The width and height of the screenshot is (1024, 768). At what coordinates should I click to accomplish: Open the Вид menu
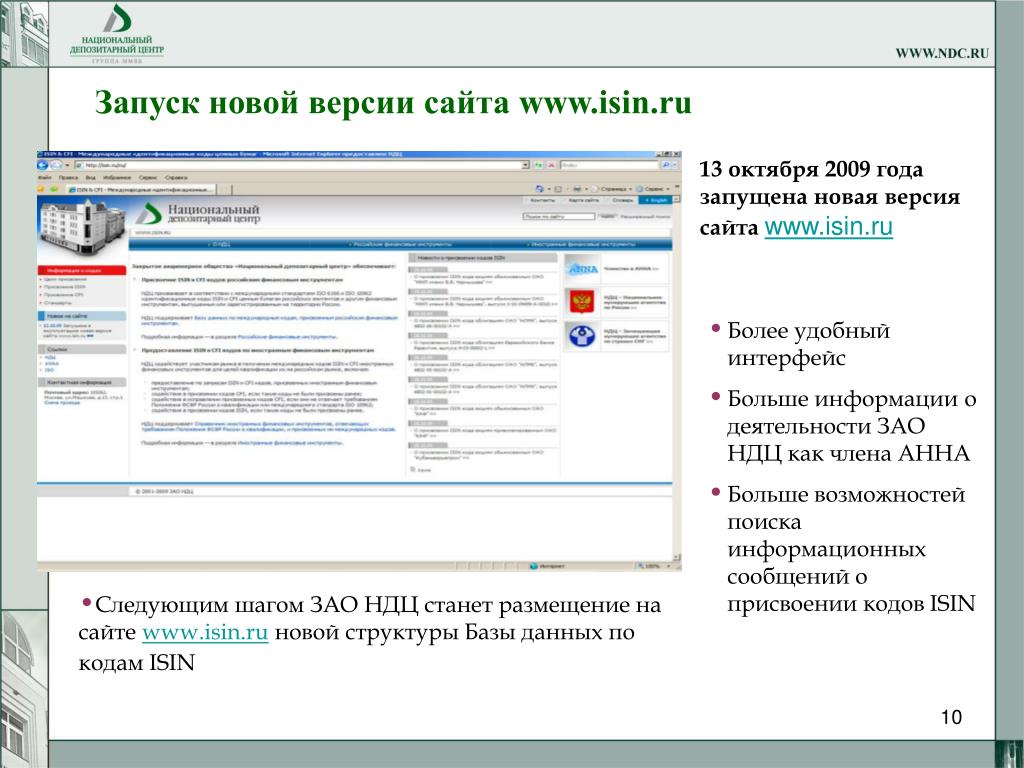click(x=91, y=178)
